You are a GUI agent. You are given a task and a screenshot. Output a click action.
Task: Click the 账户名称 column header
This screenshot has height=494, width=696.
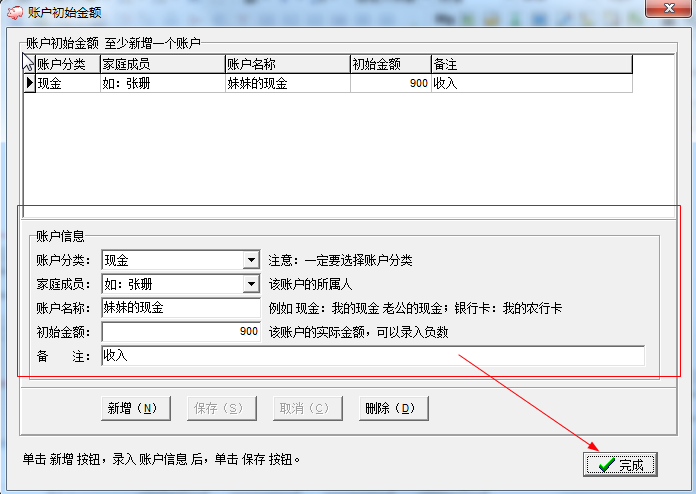[x=288, y=64]
